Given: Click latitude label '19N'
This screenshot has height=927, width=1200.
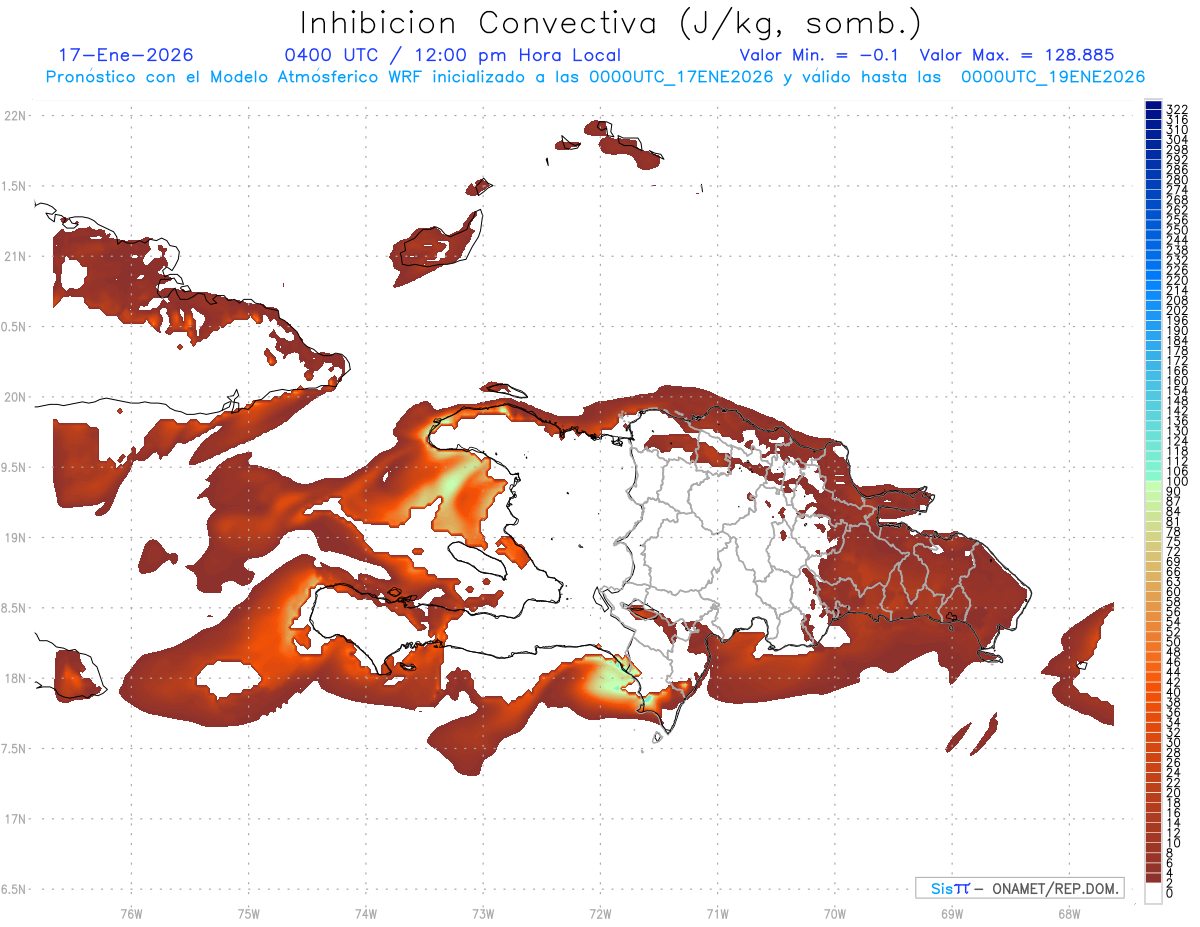Looking at the screenshot, I should (x=14, y=537).
